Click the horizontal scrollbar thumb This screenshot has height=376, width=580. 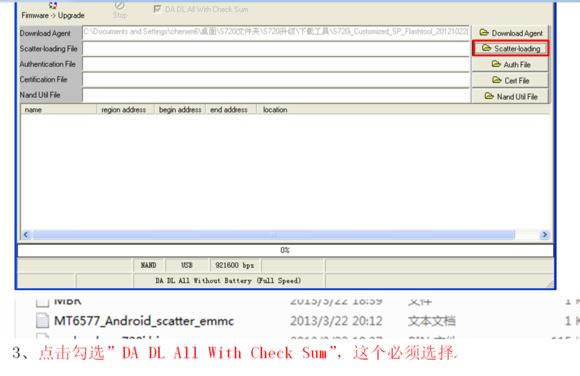click(x=274, y=235)
